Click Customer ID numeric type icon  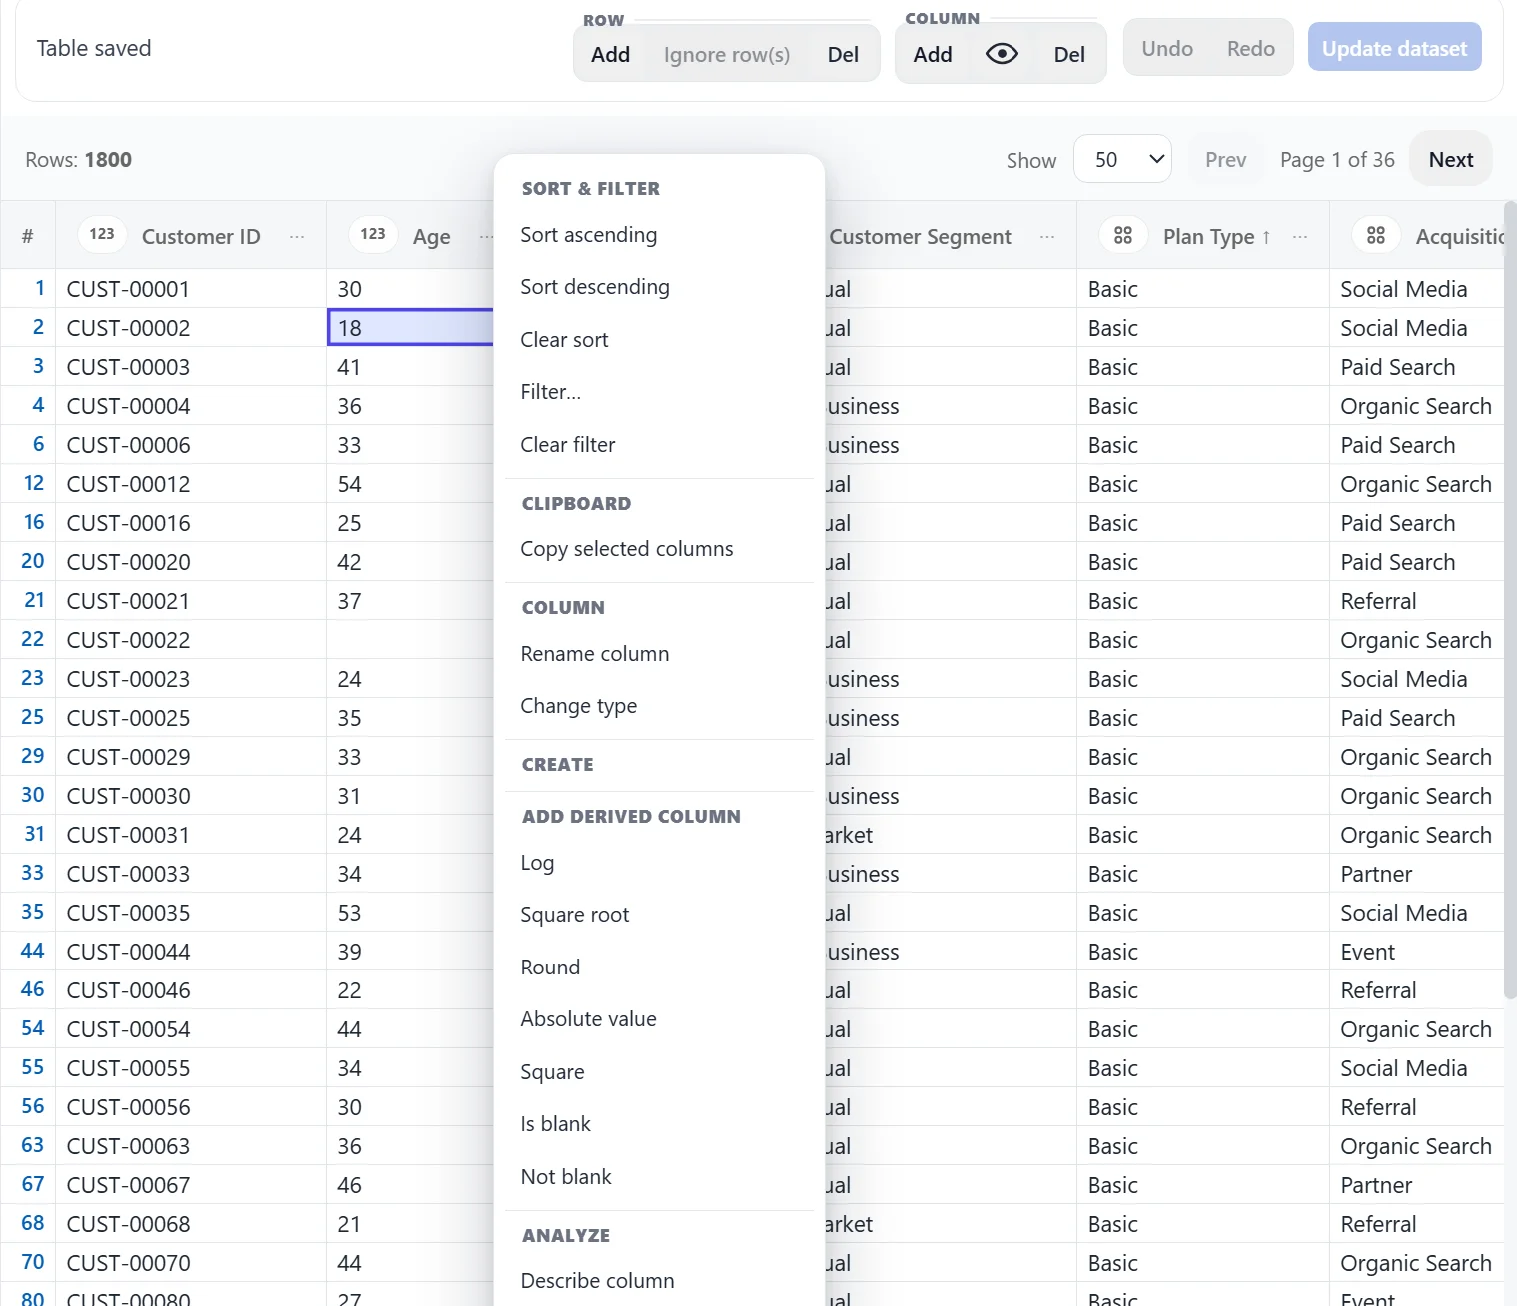102,234
